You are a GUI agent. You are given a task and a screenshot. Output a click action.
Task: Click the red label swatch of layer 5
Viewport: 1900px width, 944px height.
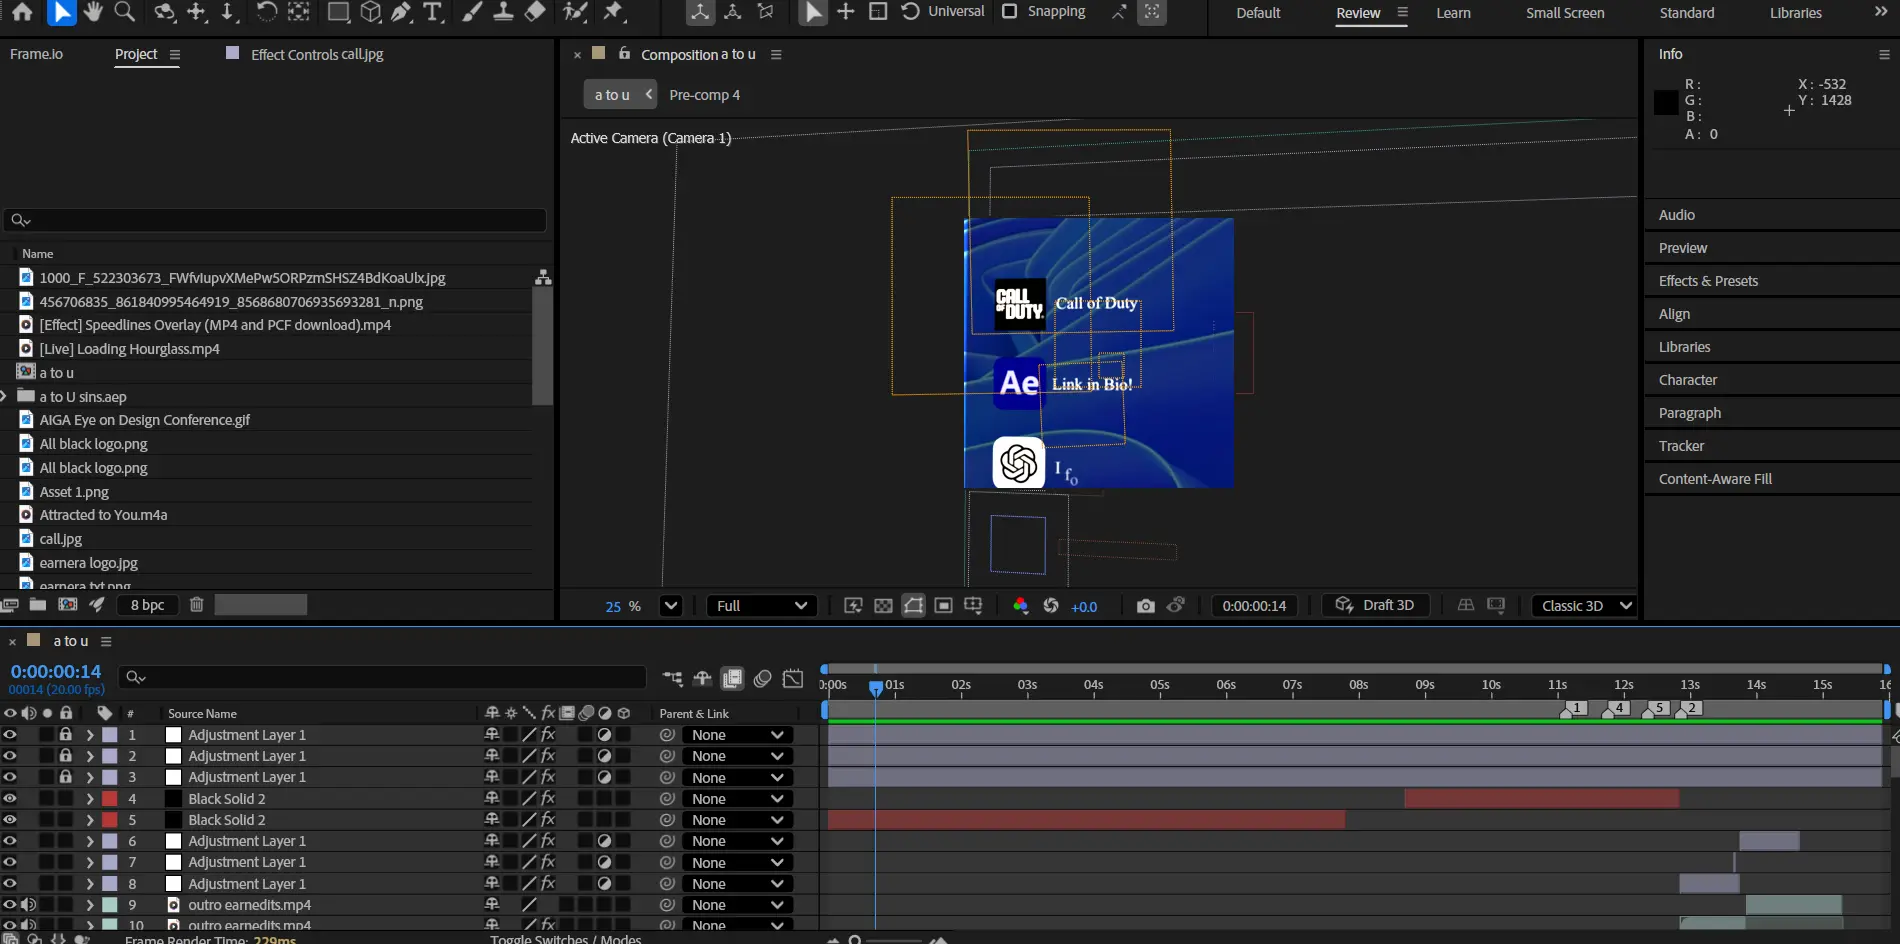(110, 820)
